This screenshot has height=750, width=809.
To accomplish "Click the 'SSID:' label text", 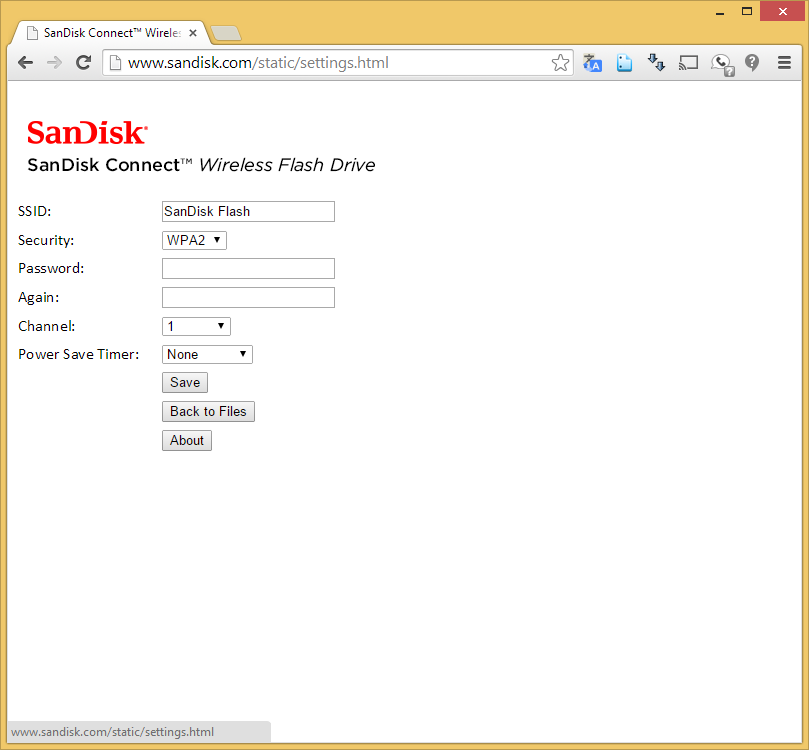I will point(35,211).
